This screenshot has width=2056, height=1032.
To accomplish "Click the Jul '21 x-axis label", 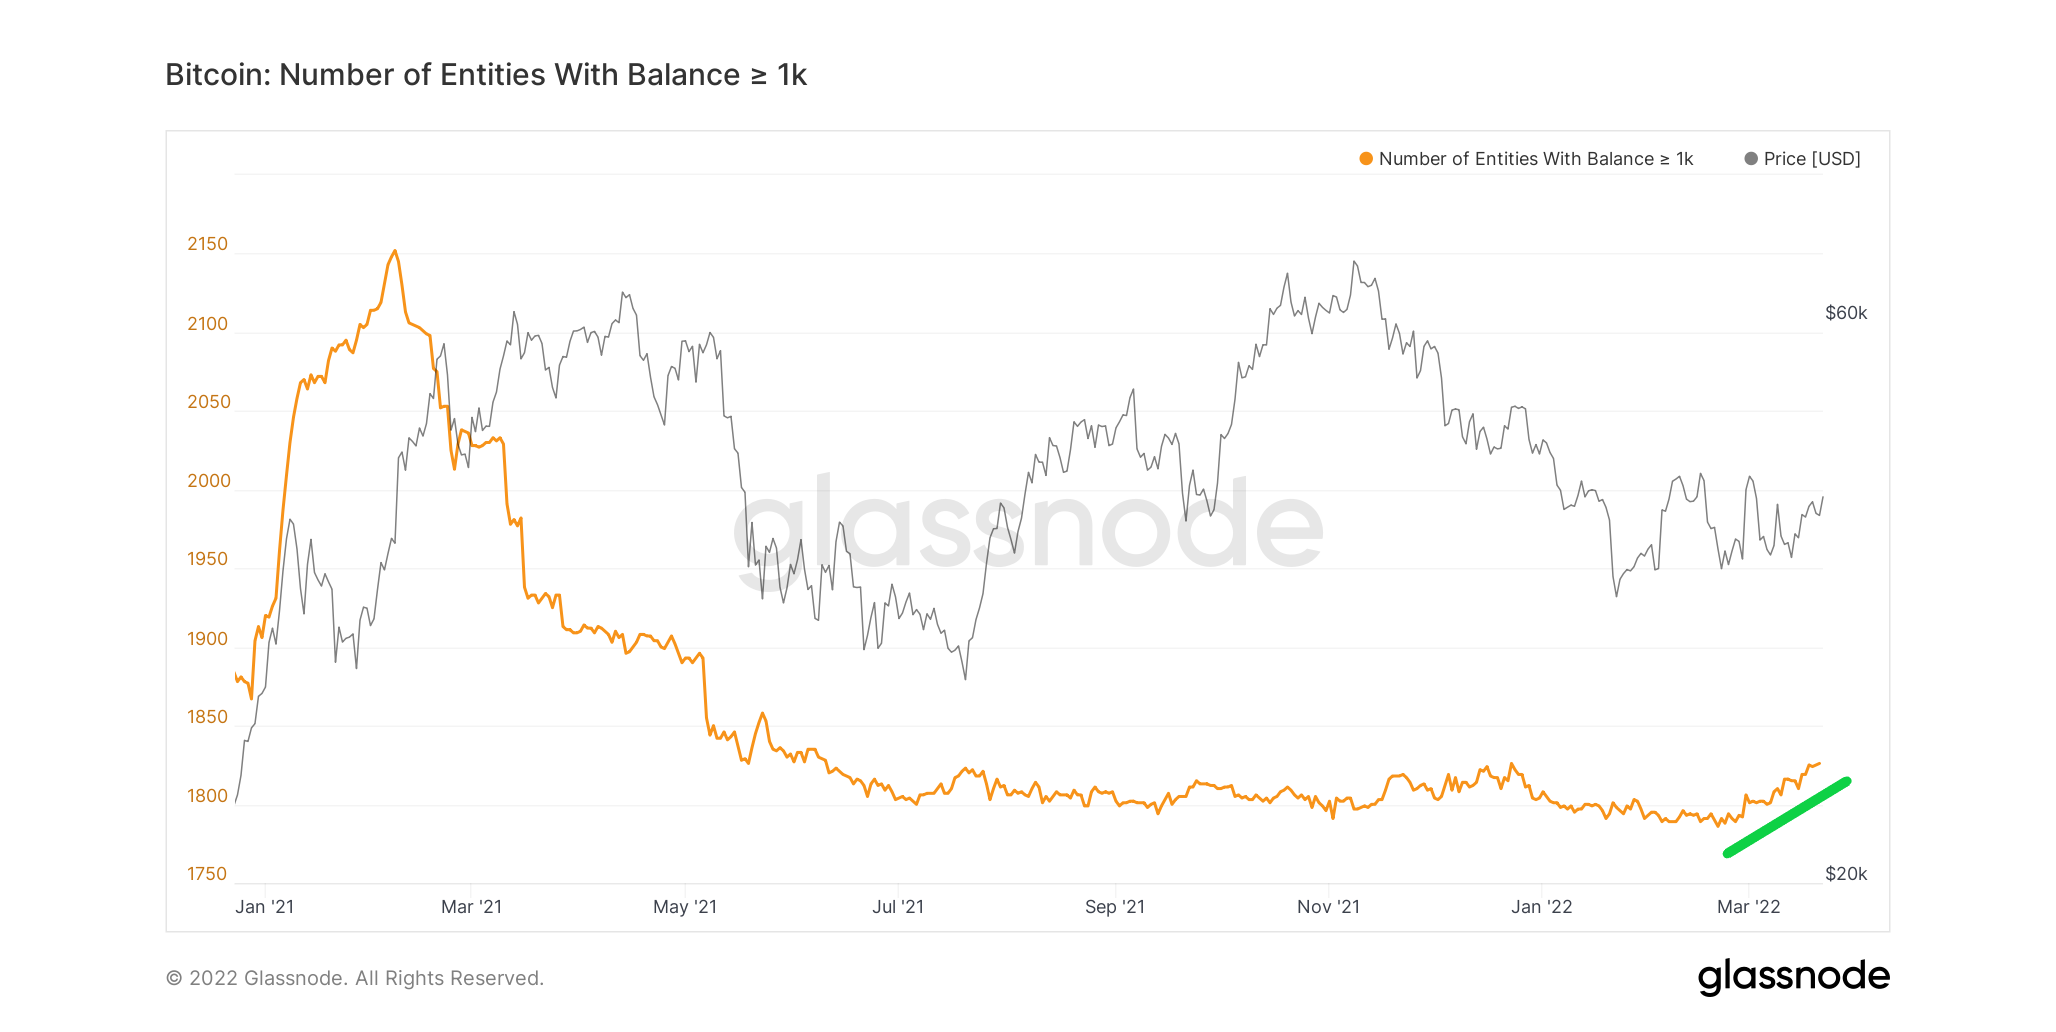I will pyautogui.click(x=898, y=907).
